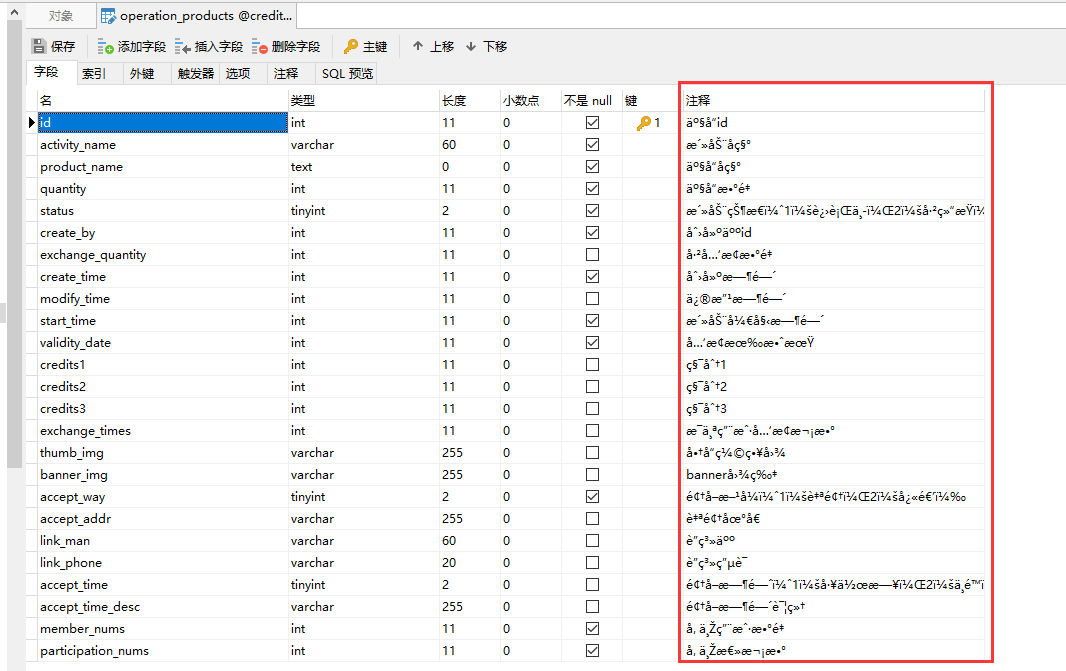Screen dimensions: 1066x671
Task: Toggle not-null checkbox for banner_img
Action: coord(592,475)
